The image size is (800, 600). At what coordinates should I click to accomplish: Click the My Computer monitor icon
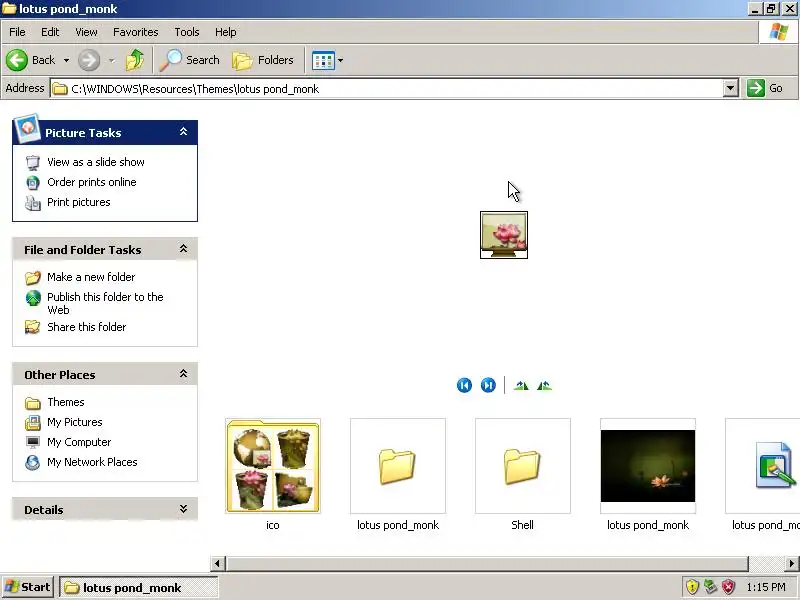click(33, 442)
